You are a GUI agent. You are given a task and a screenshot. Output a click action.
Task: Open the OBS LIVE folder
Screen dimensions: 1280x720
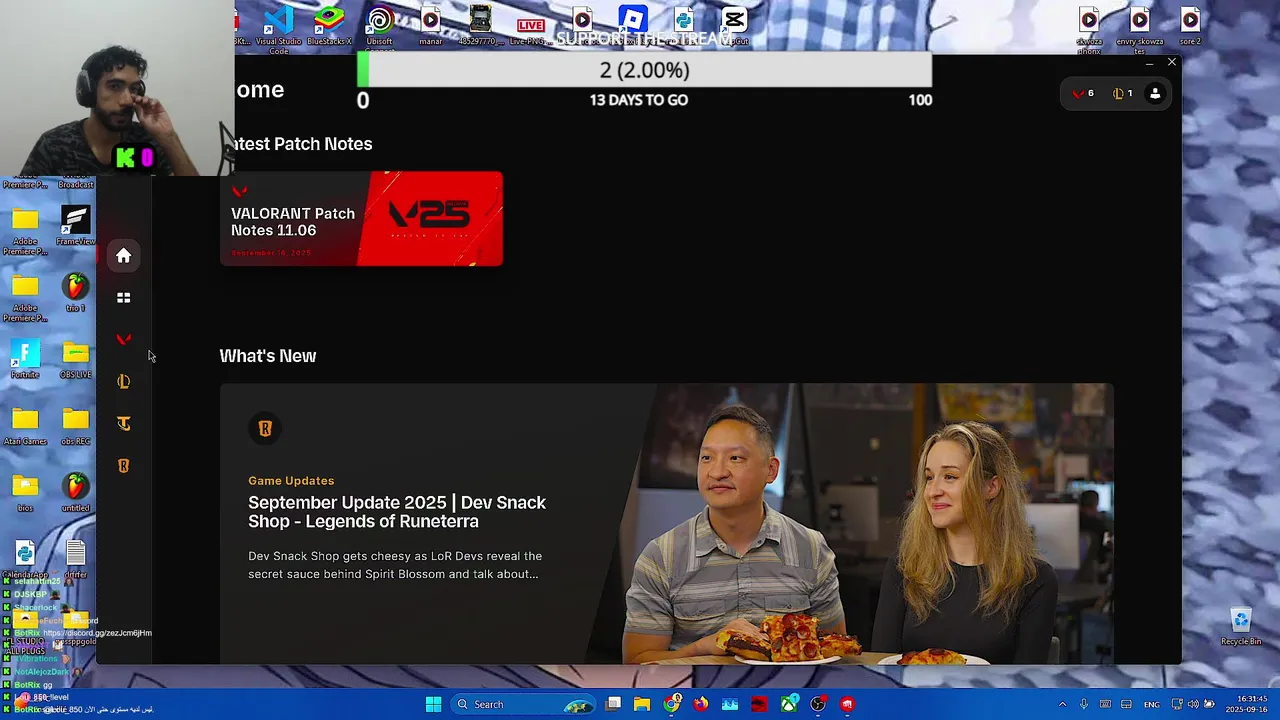75,360
